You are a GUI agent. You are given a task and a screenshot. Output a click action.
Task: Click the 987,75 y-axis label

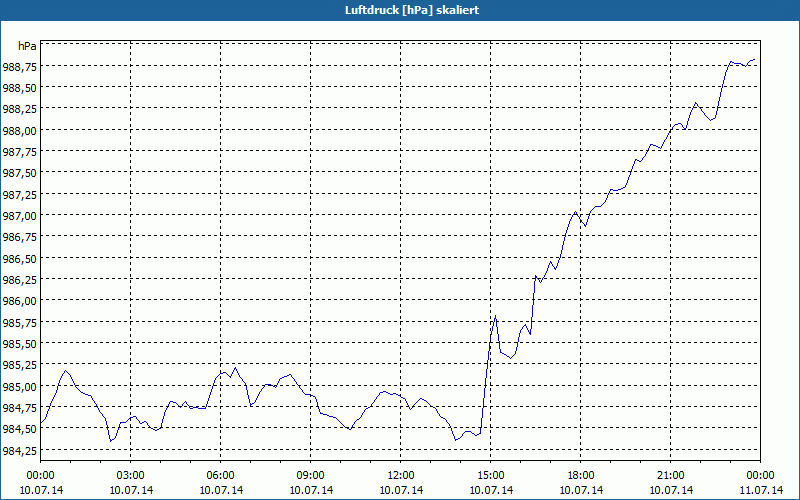tap(20, 152)
